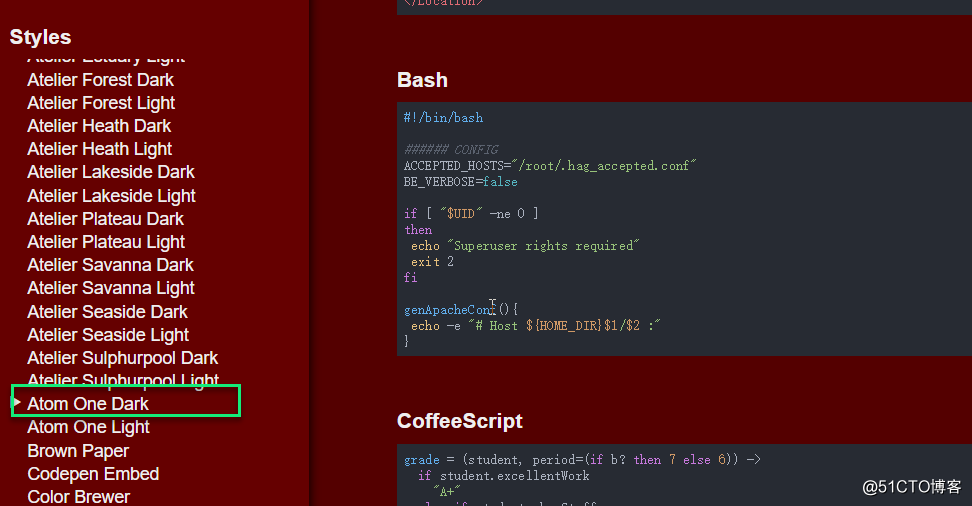Click the if student.excellentWork line
This screenshot has height=506, width=972.
503,476
